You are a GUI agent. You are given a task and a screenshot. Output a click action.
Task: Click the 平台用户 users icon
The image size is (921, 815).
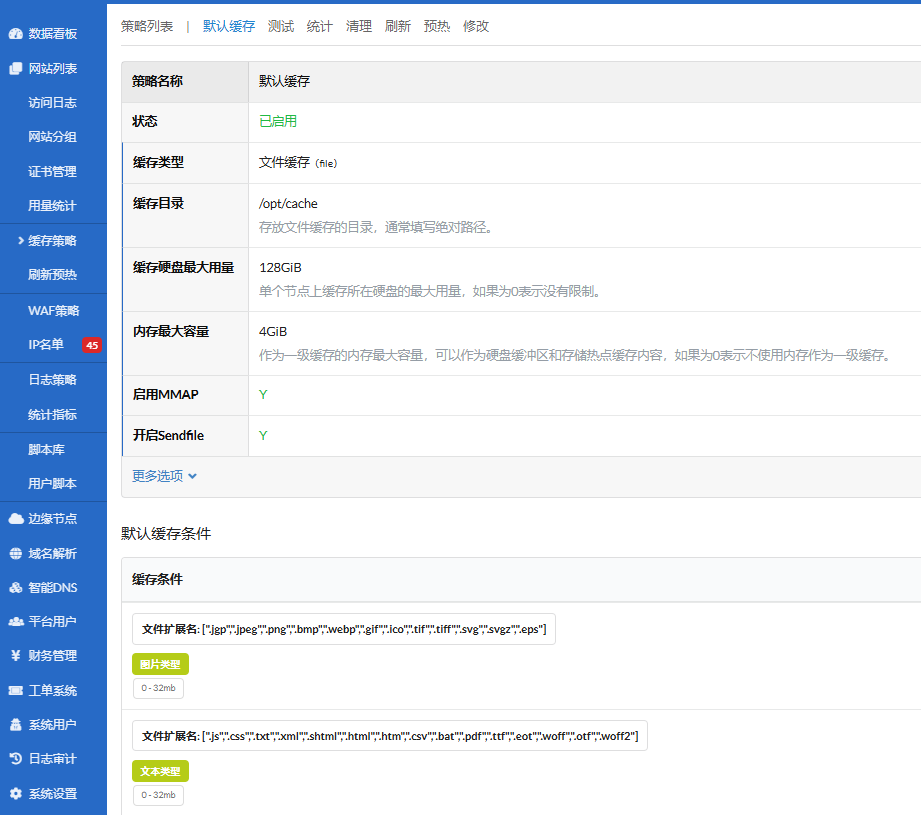[x=15, y=622]
